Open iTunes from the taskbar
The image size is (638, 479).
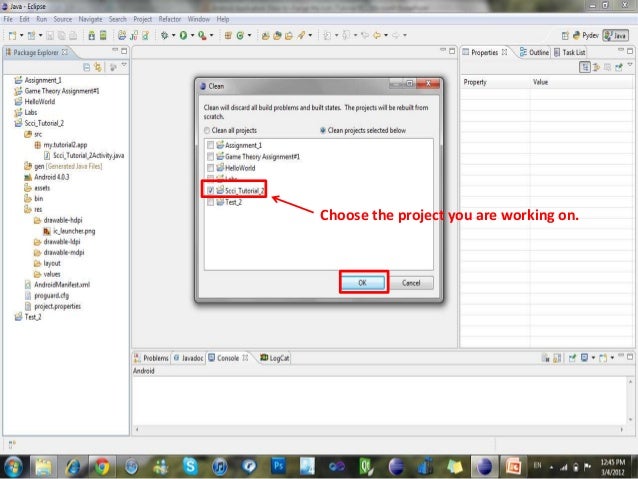[x=220, y=466]
